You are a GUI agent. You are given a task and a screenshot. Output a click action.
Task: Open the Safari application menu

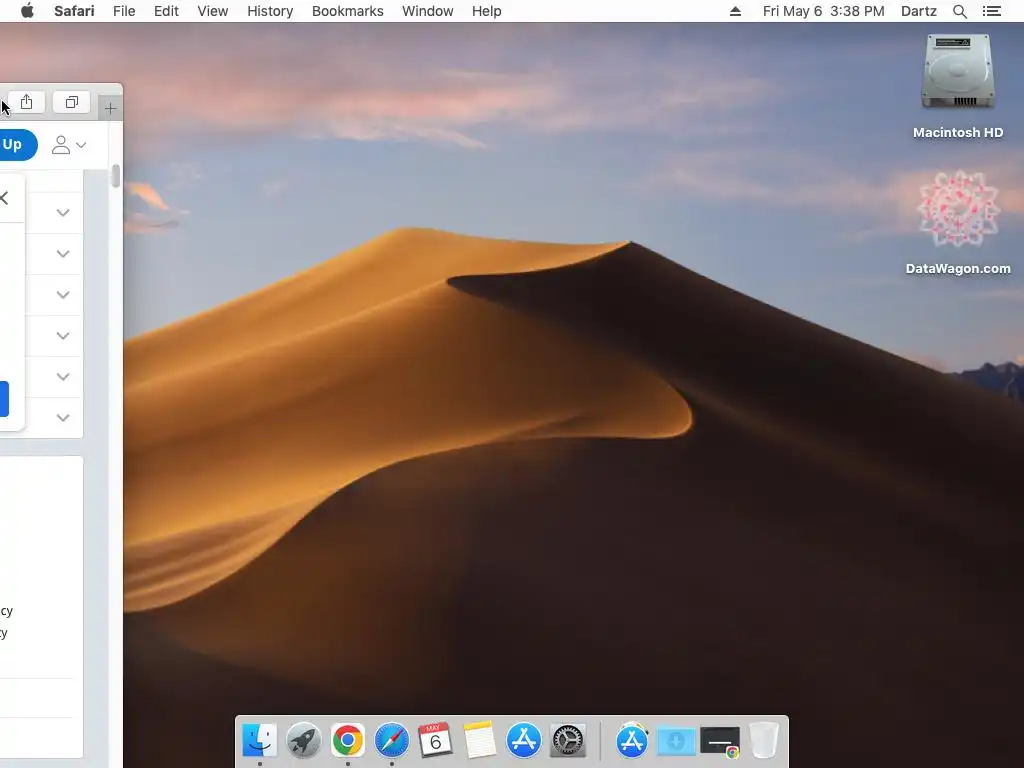74,11
